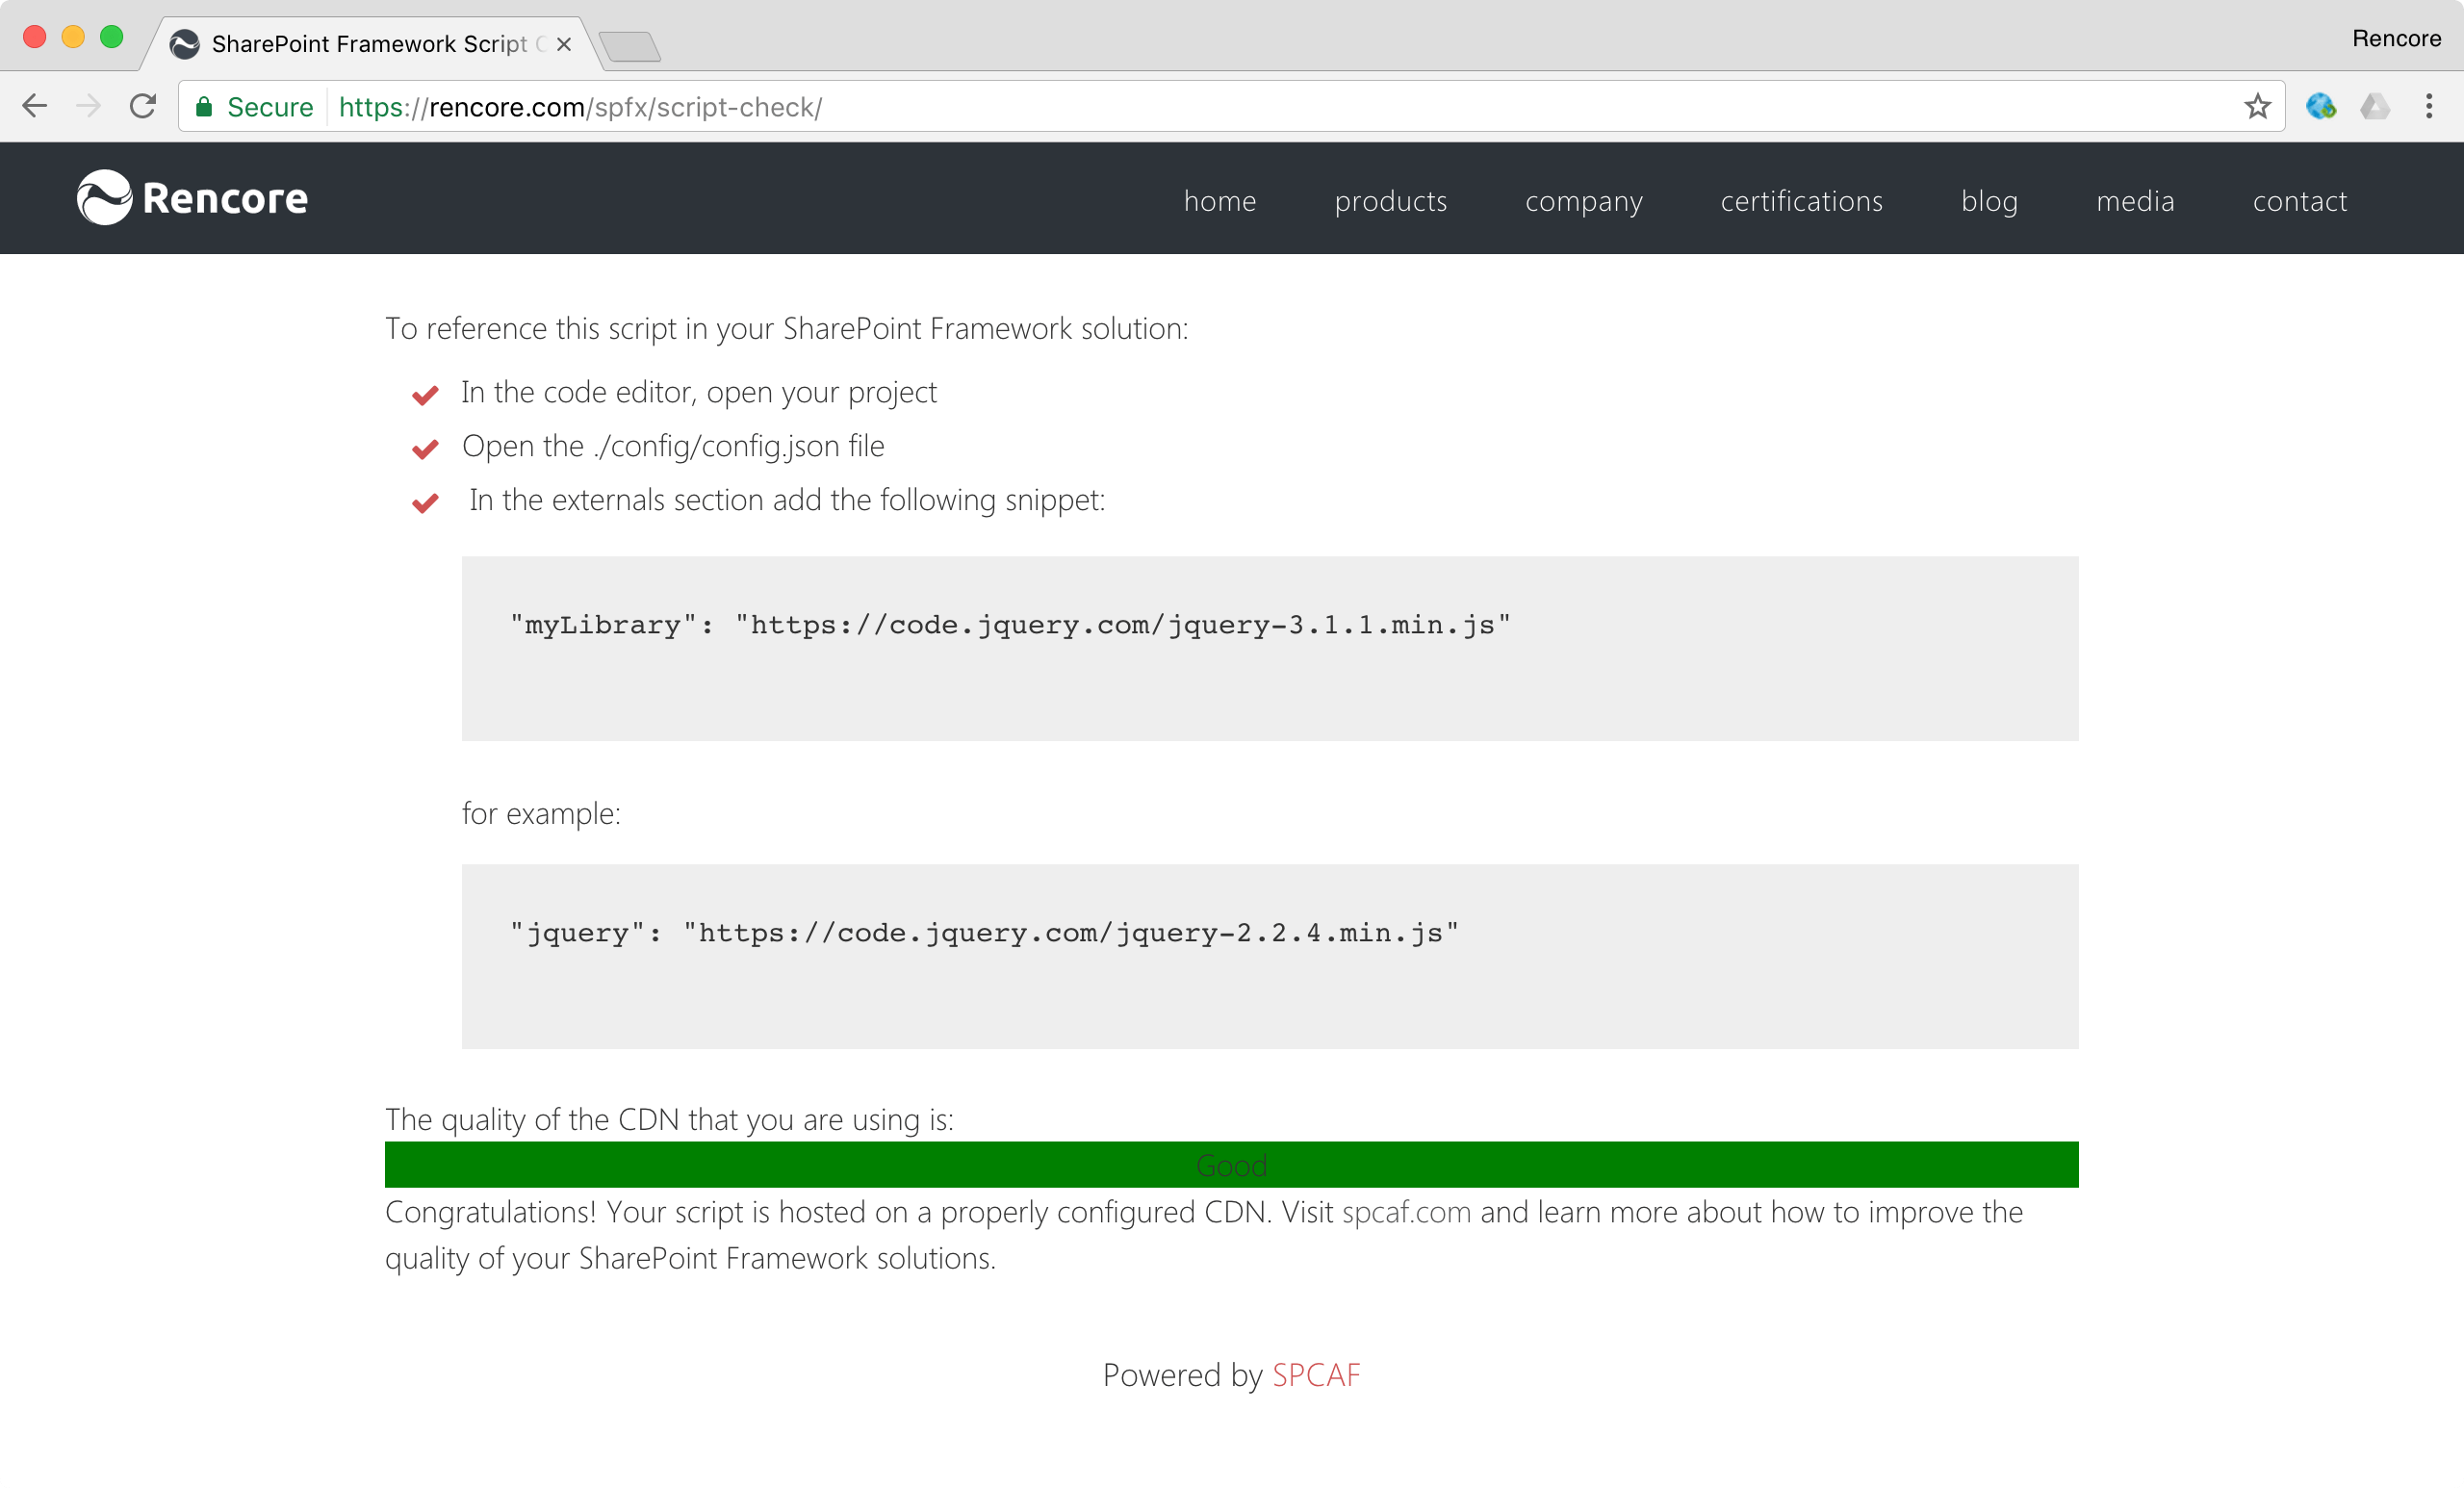Viewport: 2464px width, 1488px height.
Task: Click the Google Drive extension icon
Action: click(x=2374, y=107)
